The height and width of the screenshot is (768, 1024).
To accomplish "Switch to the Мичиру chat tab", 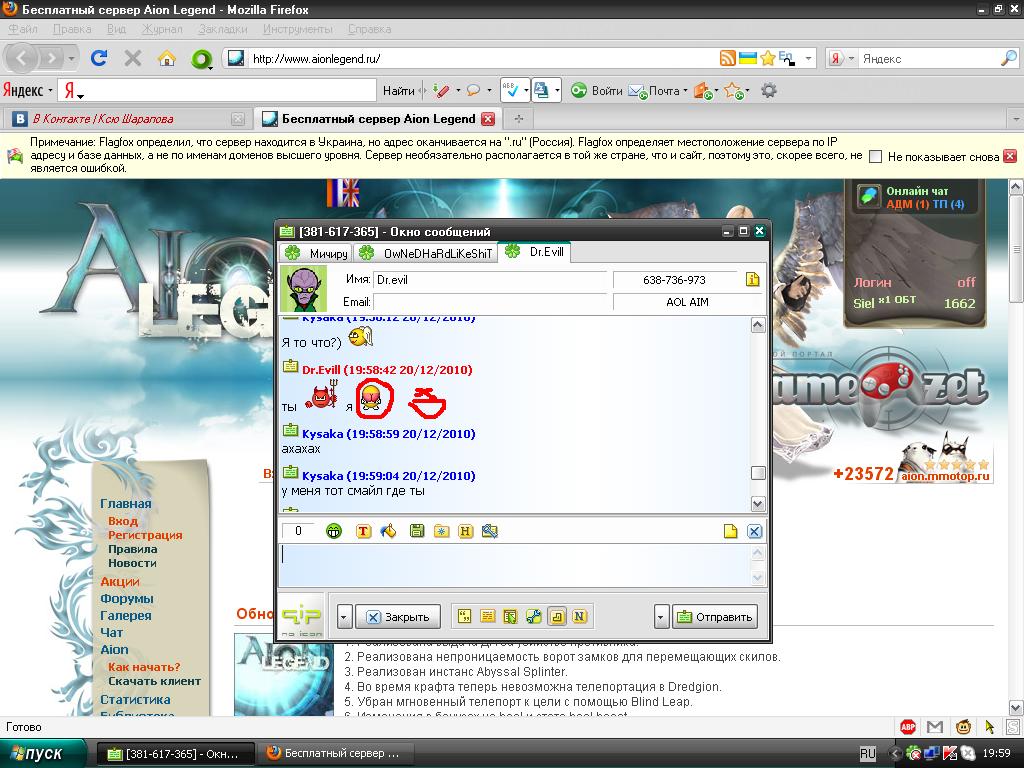I will point(316,253).
